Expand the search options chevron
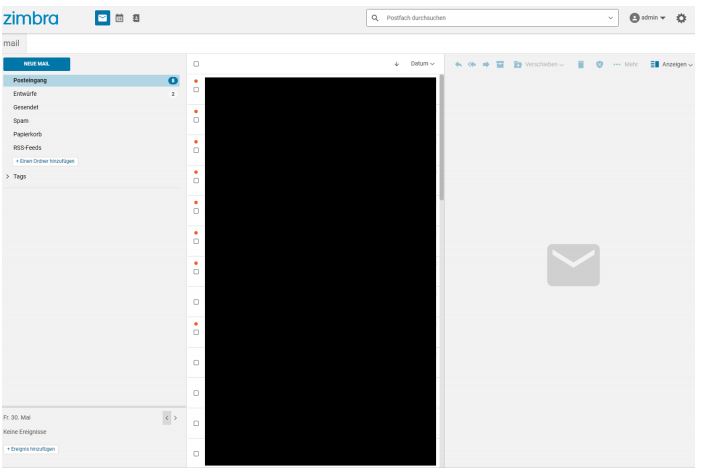 610,18
